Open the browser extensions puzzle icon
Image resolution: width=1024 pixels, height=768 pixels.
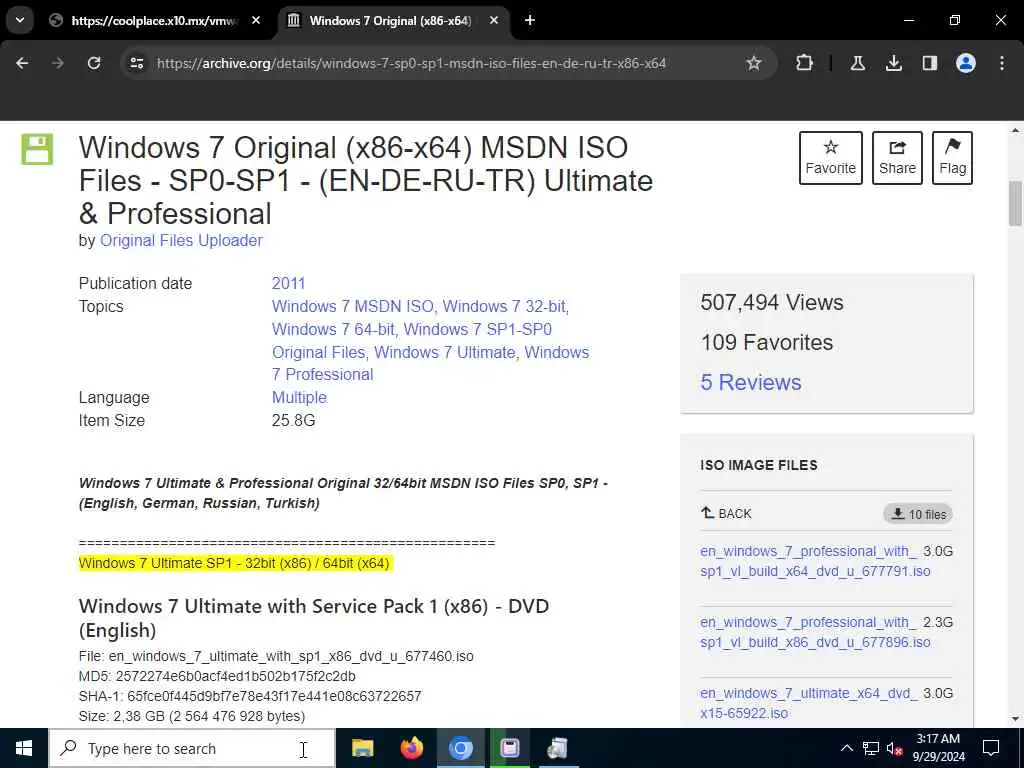[805, 63]
